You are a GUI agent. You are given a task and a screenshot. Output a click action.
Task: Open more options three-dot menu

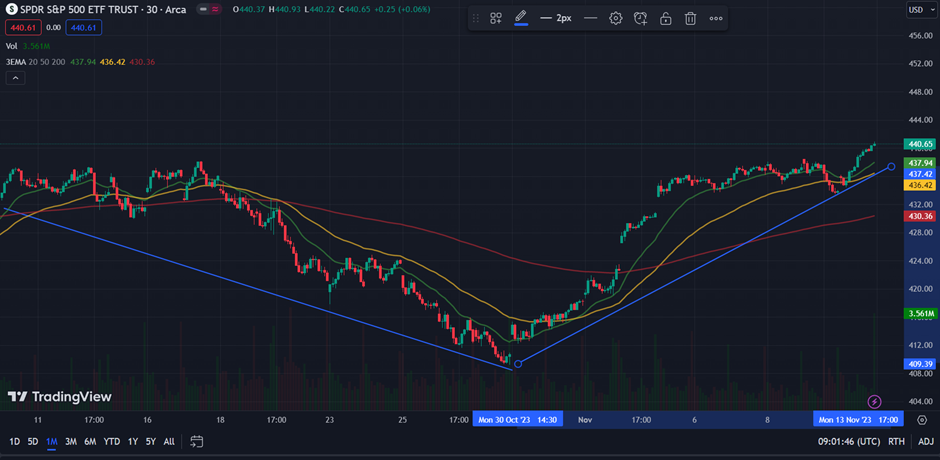pyautogui.click(x=716, y=18)
